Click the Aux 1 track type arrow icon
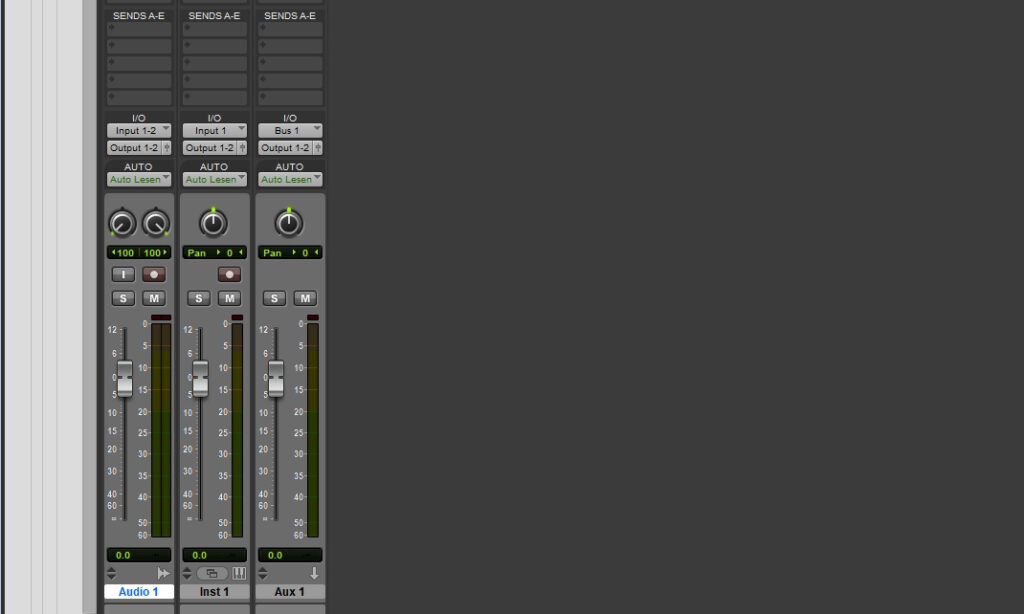The width and height of the screenshot is (1024, 614). (x=314, y=574)
